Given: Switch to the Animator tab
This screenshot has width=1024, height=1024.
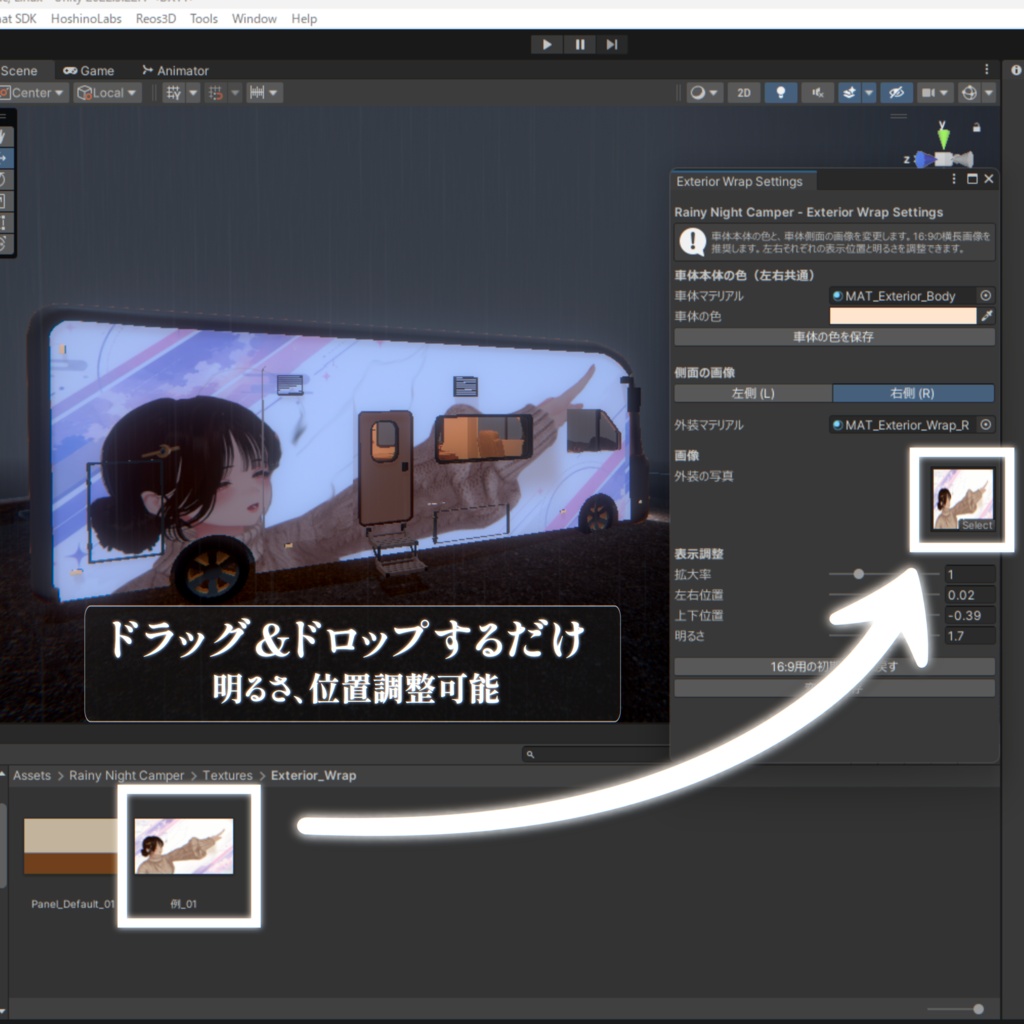Looking at the screenshot, I should 176,71.
